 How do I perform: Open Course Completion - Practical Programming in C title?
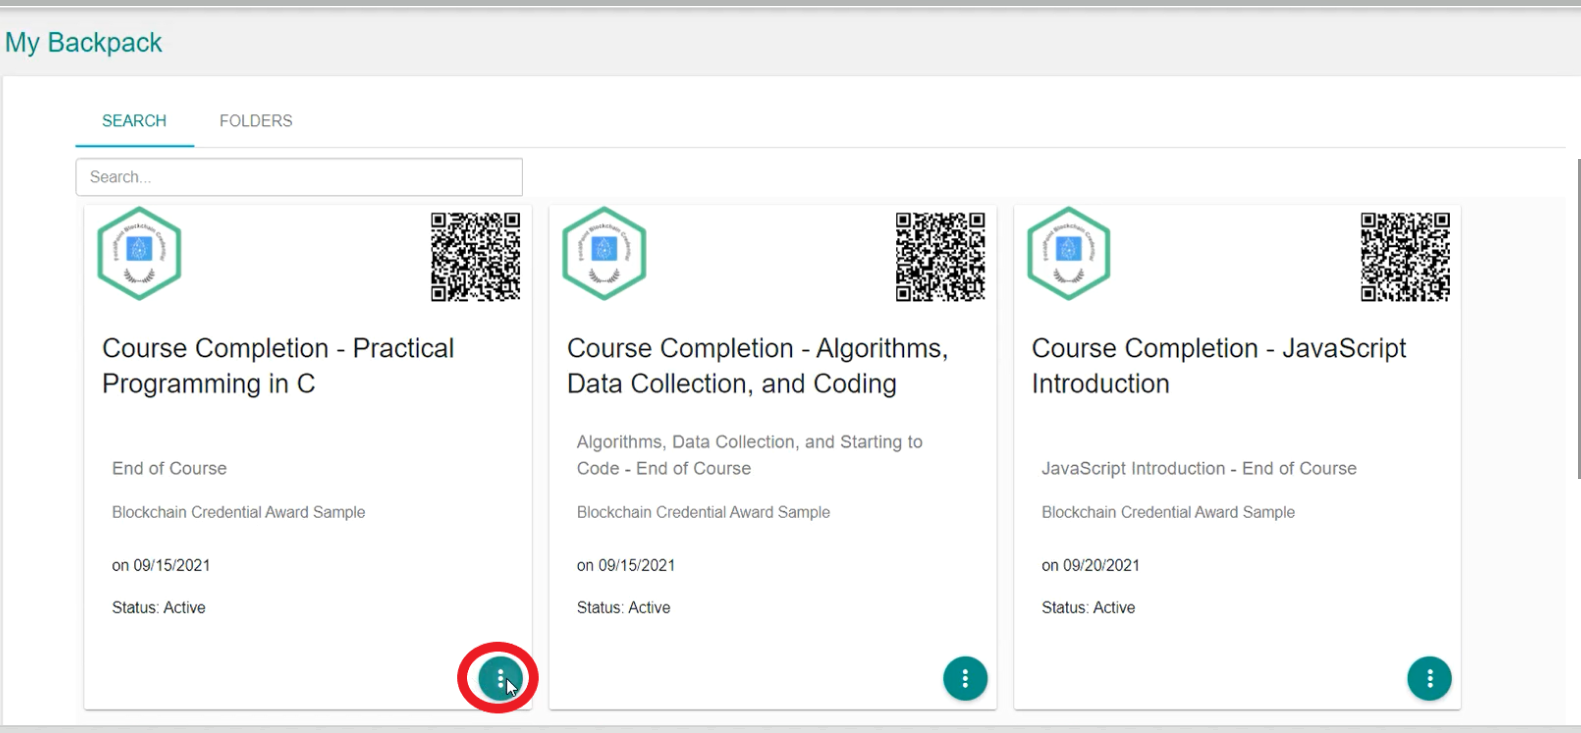[278, 366]
